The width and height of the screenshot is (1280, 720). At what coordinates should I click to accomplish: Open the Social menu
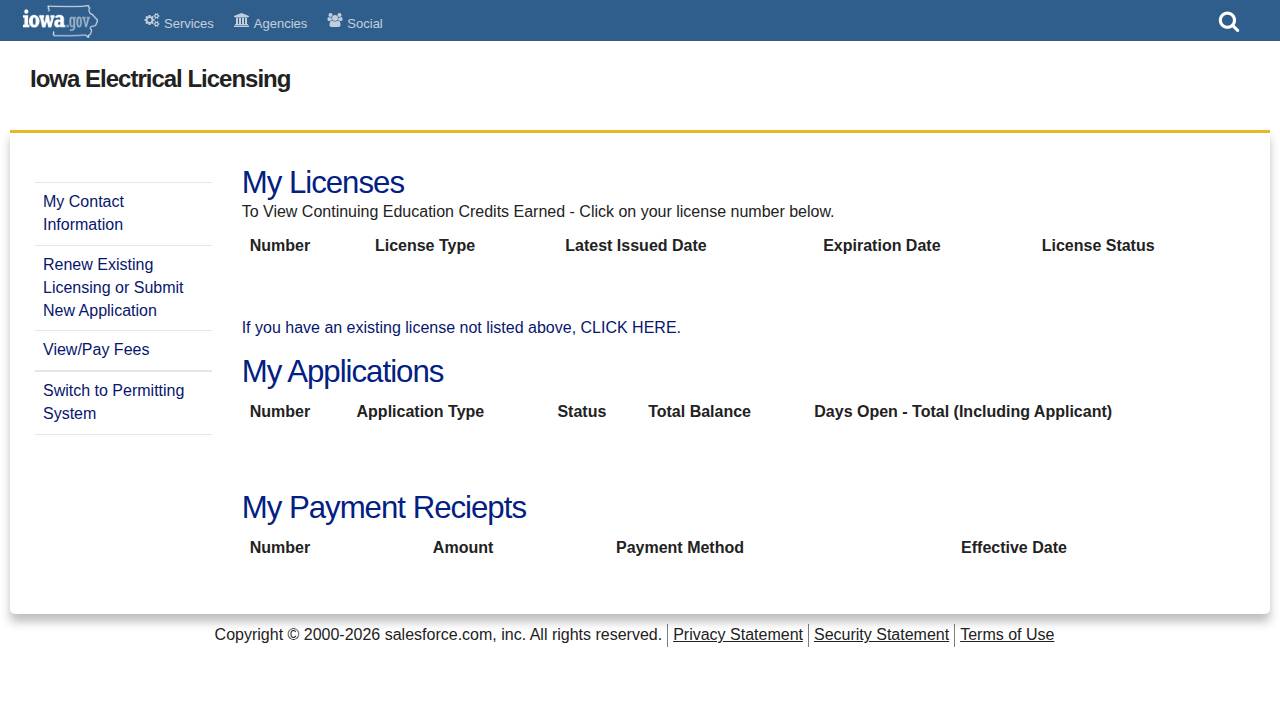(x=364, y=23)
